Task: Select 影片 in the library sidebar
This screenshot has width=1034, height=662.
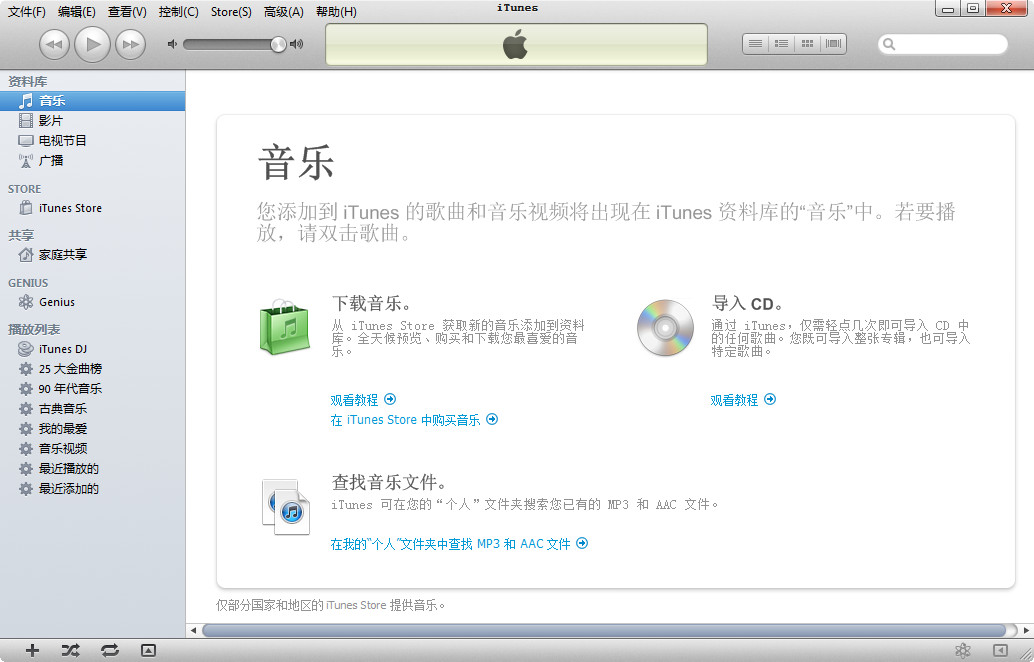Action: [92, 121]
